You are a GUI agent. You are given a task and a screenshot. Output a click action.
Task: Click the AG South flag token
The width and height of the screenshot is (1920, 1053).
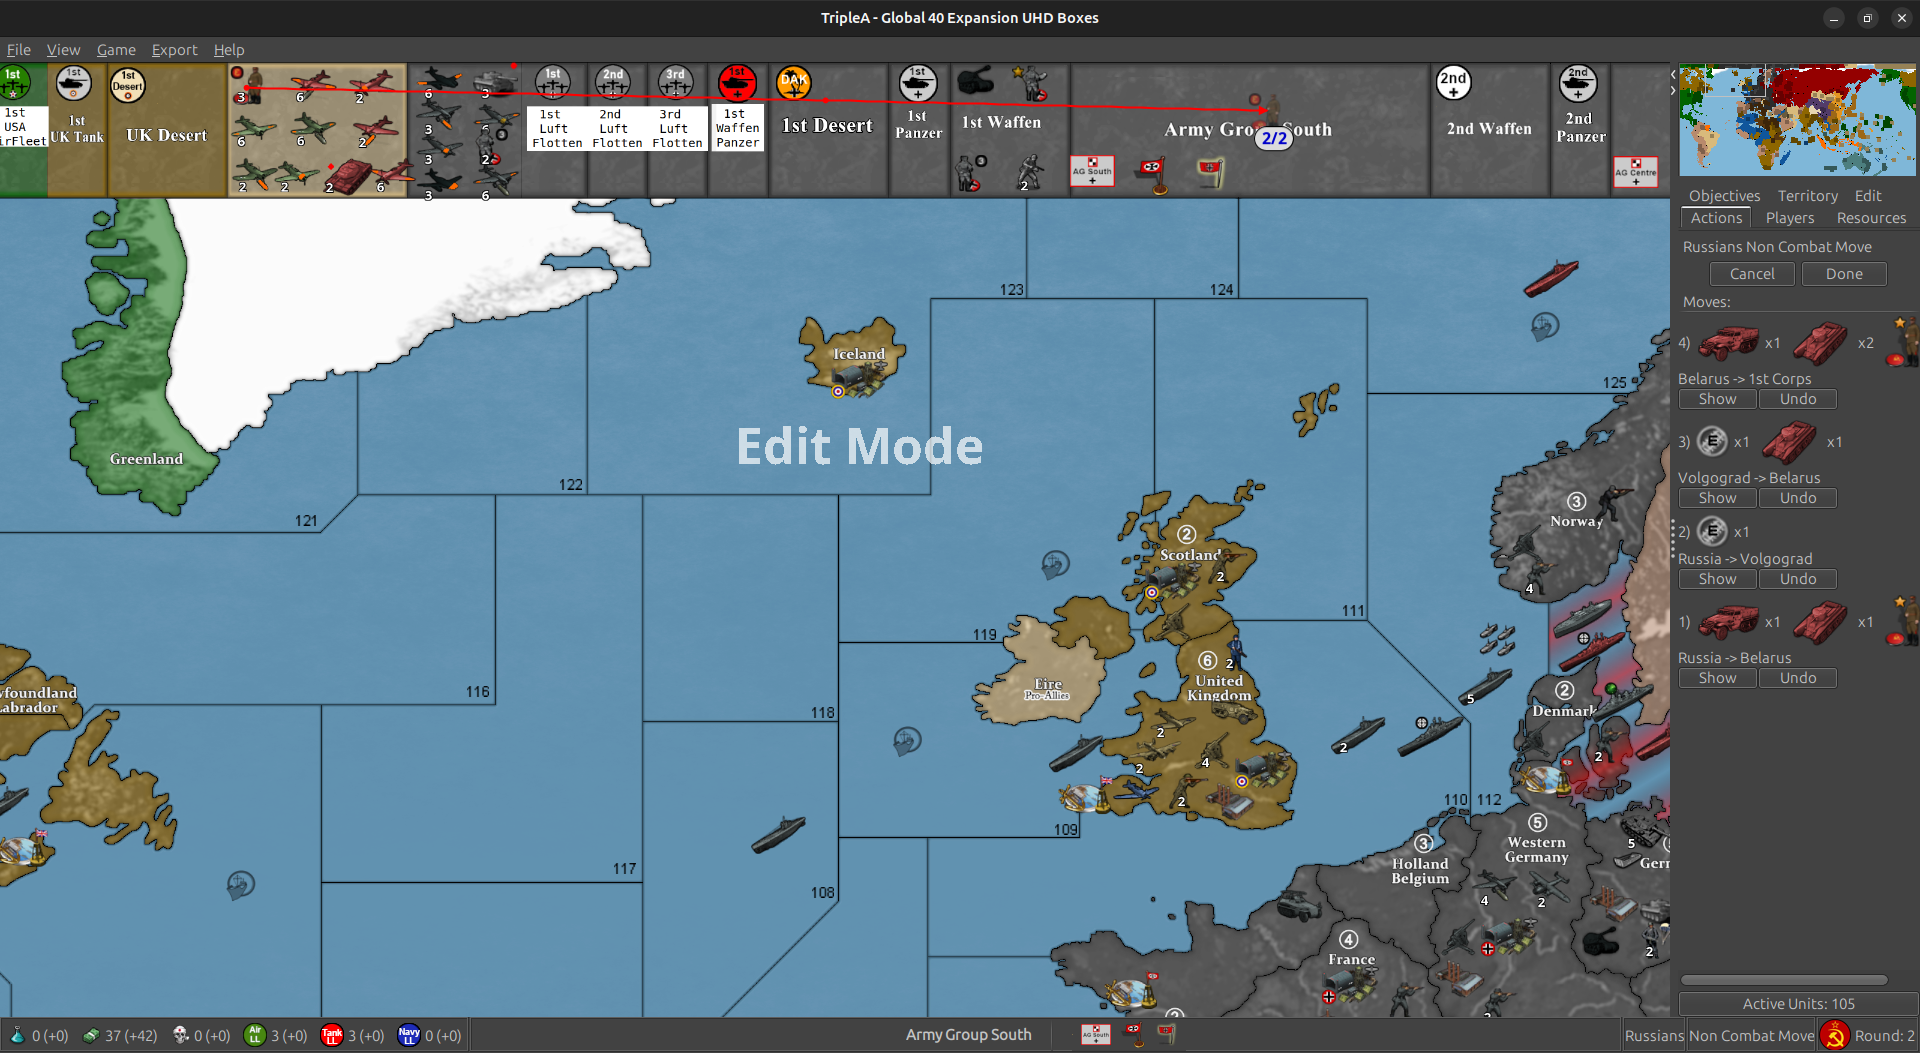pos(1092,172)
